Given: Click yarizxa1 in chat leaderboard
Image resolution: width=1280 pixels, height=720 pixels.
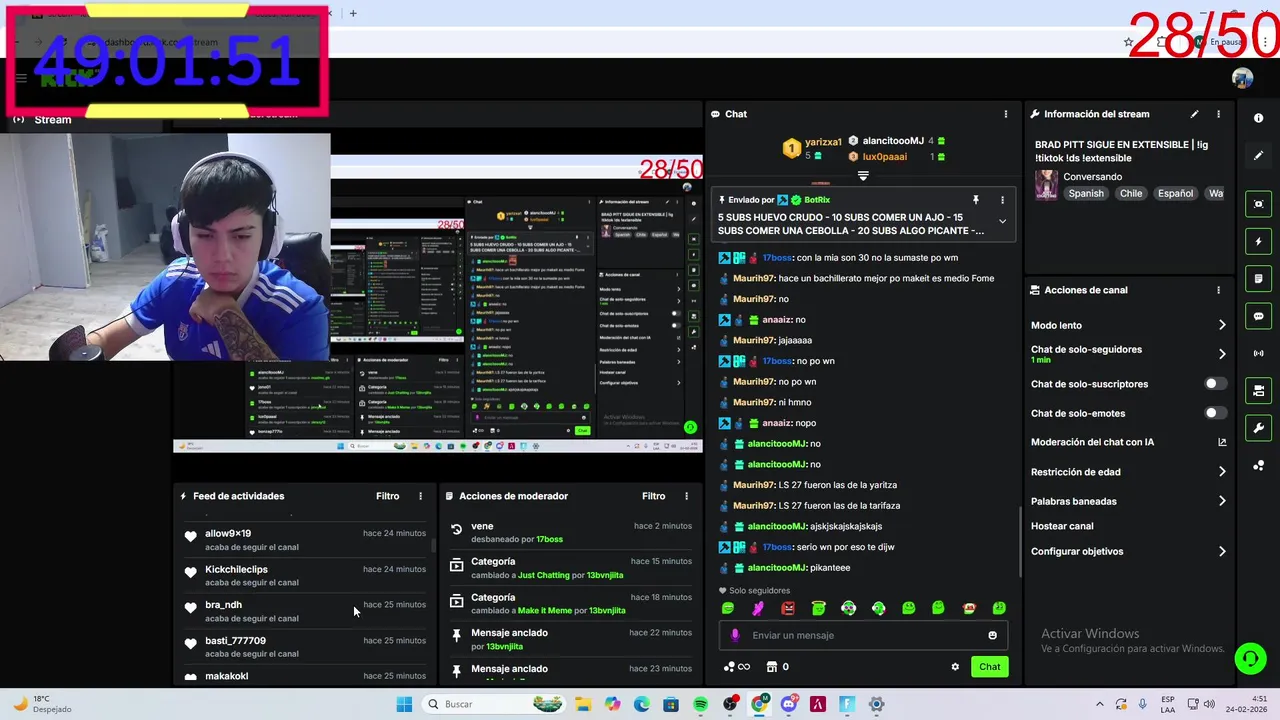Looking at the screenshot, I should [823, 142].
